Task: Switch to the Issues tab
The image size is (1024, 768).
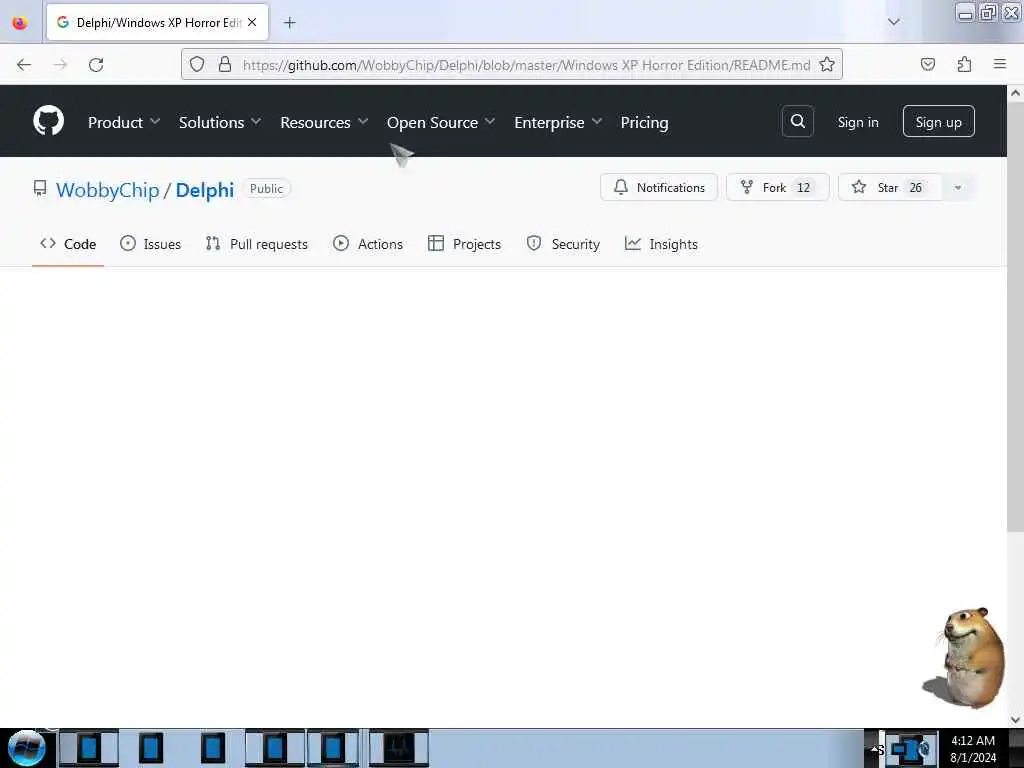Action: (x=151, y=244)
